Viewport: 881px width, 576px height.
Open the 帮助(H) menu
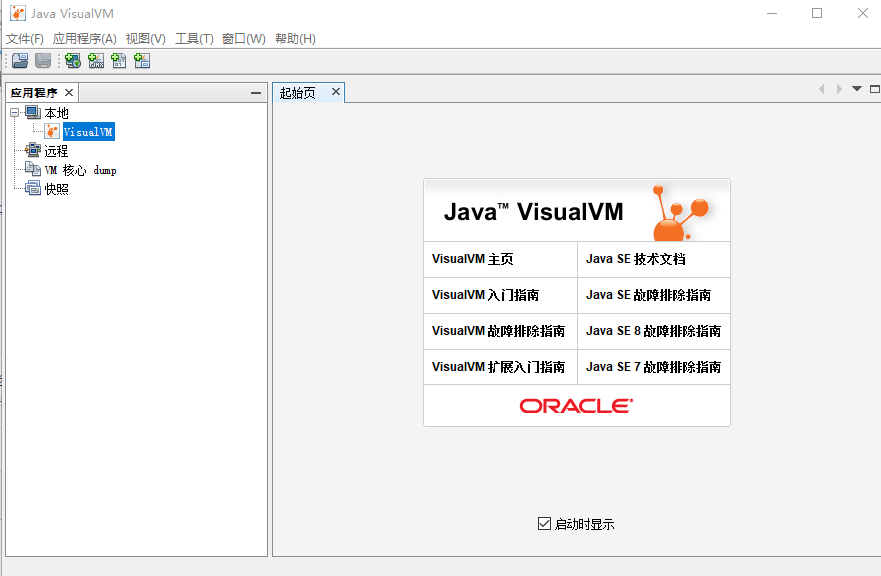coord(295,39)
